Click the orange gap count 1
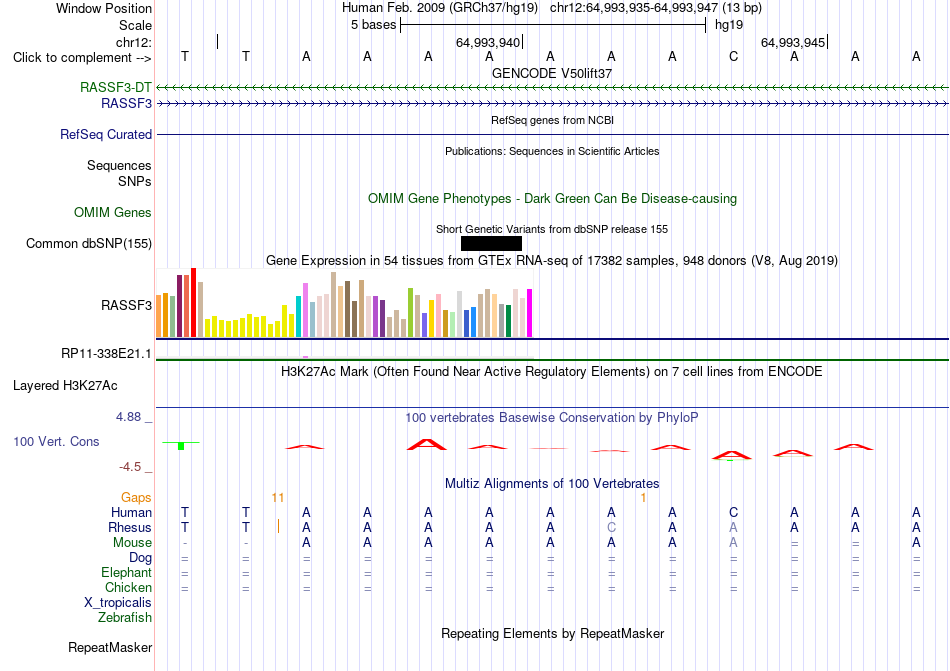The image size is (950, 671). point(643,498)
